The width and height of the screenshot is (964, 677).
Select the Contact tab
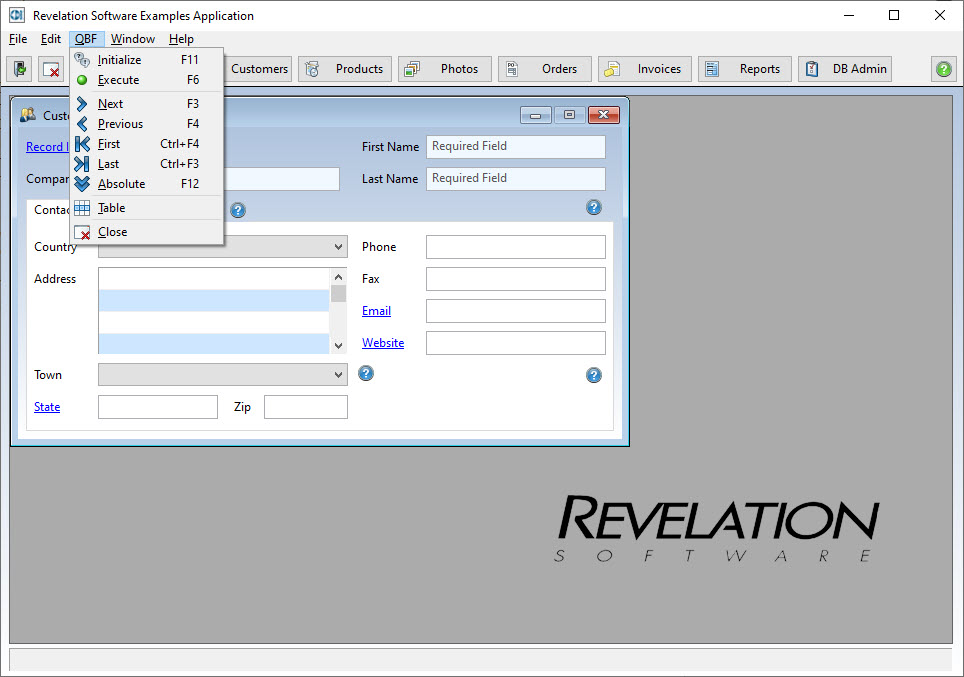[x=50, y=210]
